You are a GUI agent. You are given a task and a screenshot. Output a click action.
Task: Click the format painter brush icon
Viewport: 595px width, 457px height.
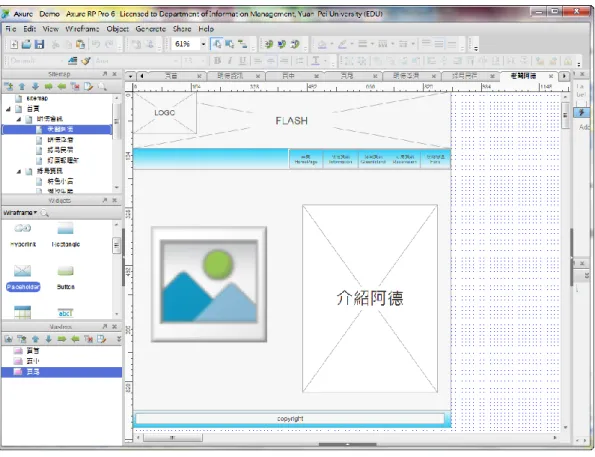point(87,61)
